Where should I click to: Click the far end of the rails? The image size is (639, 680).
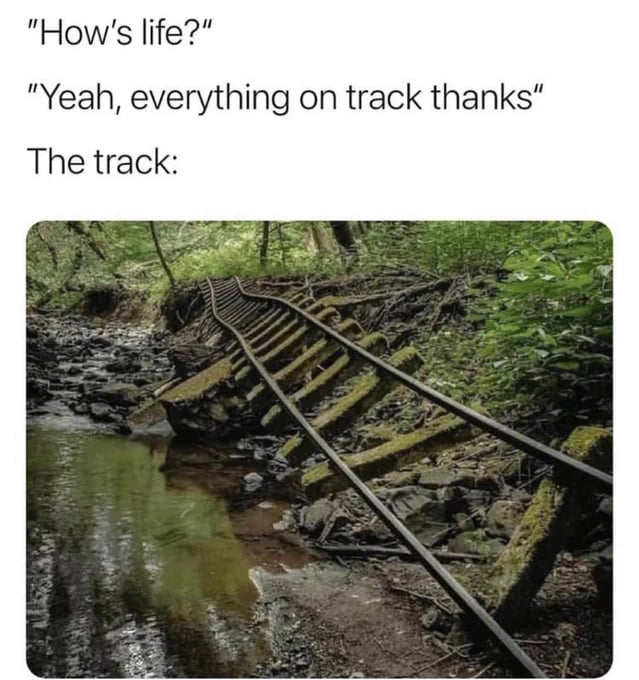tap(223, 284)
